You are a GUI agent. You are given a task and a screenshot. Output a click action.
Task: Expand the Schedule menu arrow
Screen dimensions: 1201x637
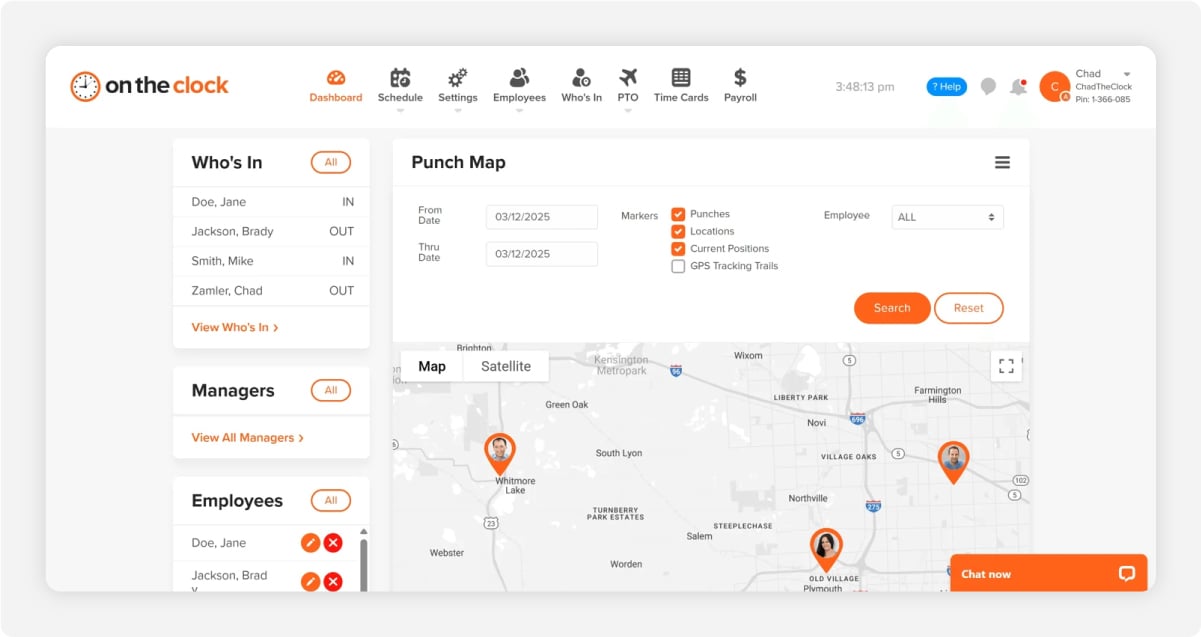(x=400, y=111)
